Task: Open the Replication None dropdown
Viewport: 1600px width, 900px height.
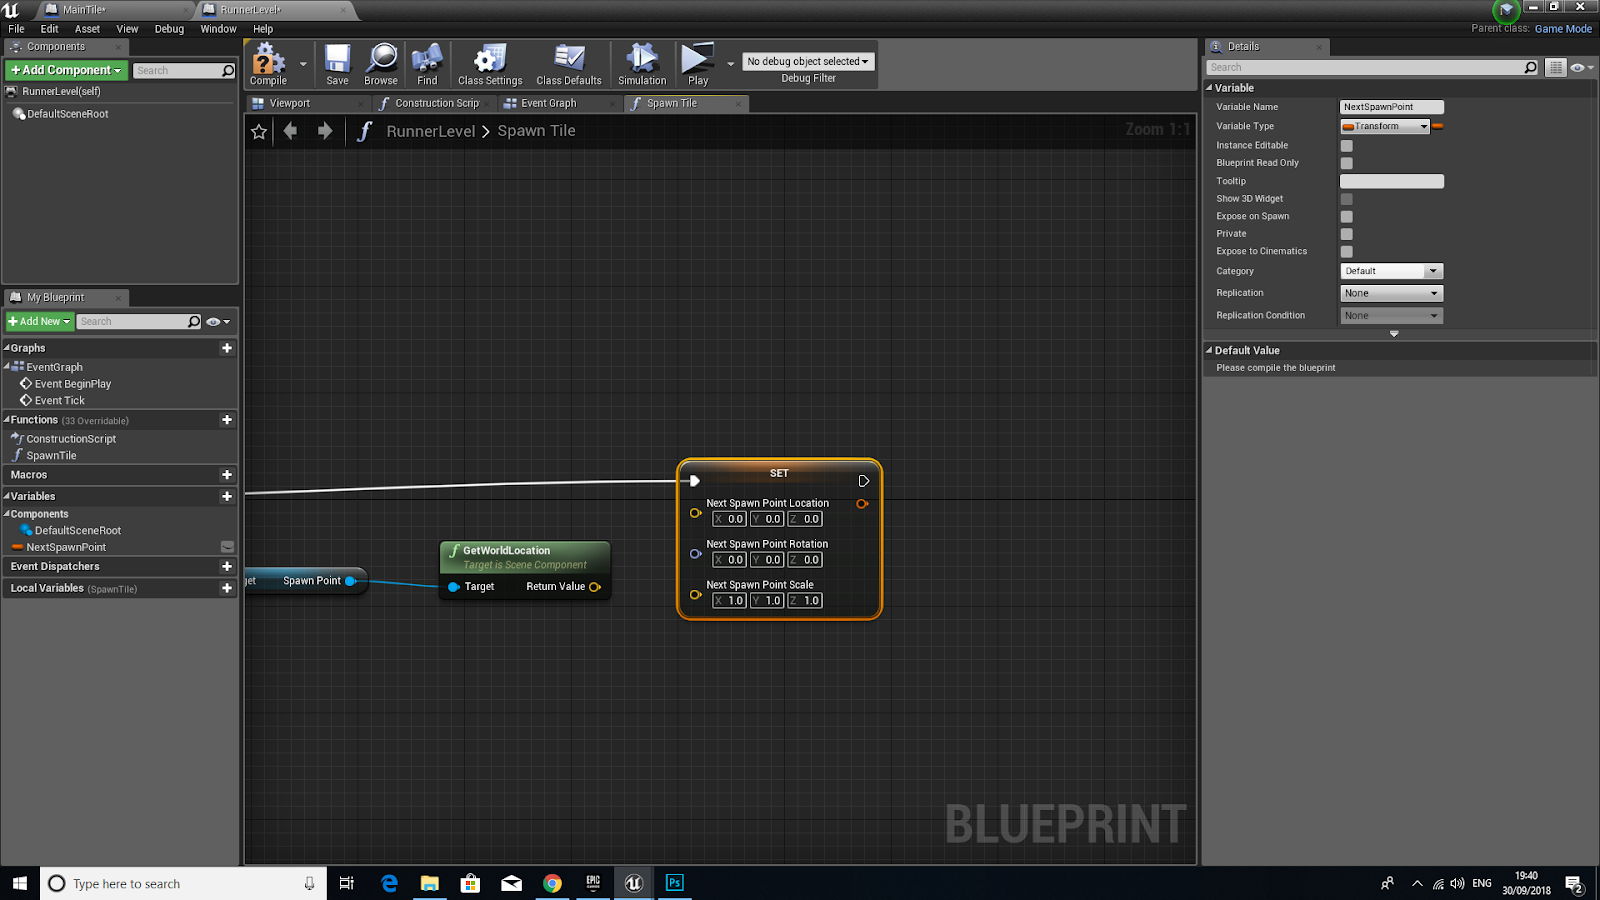Action: (1391, 293)
